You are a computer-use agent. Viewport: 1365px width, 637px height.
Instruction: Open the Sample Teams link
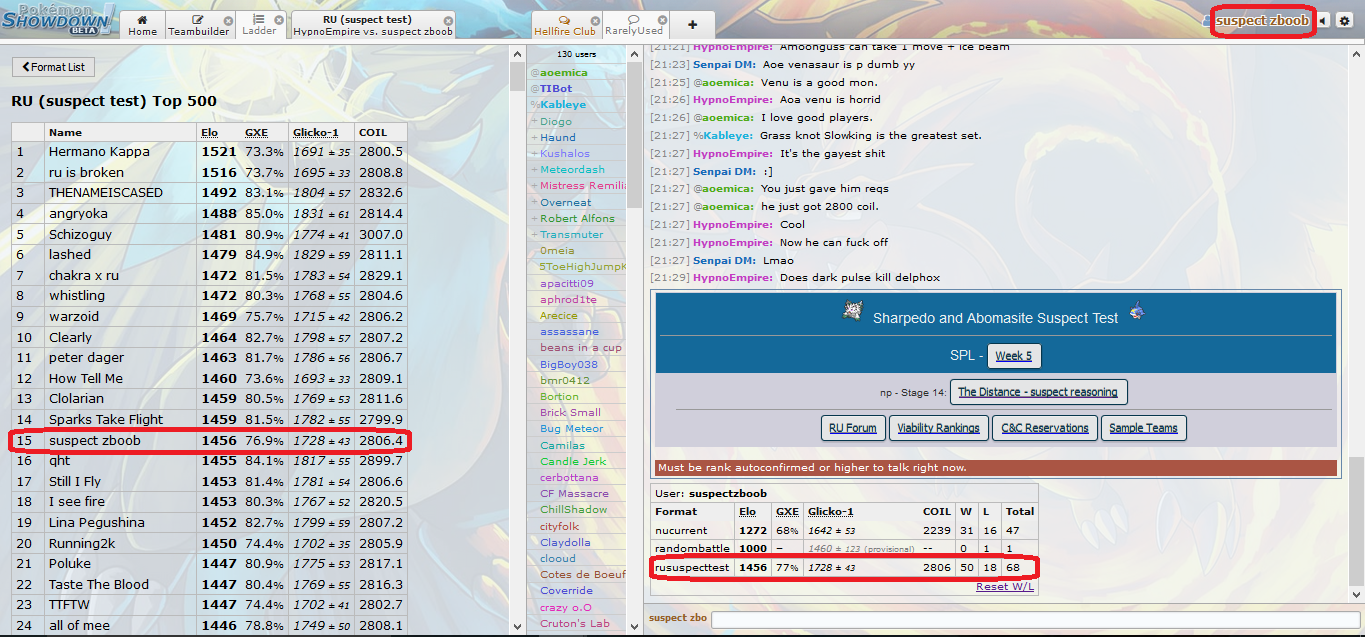tap(1143, 428)
